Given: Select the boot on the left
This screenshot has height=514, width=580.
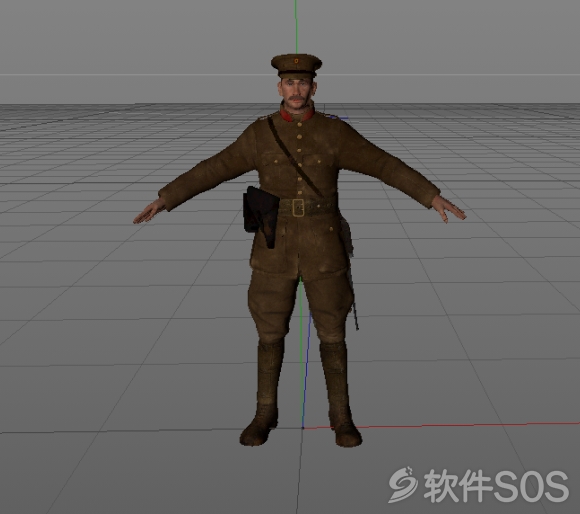Looking at the screenshot, I should 262,393.
